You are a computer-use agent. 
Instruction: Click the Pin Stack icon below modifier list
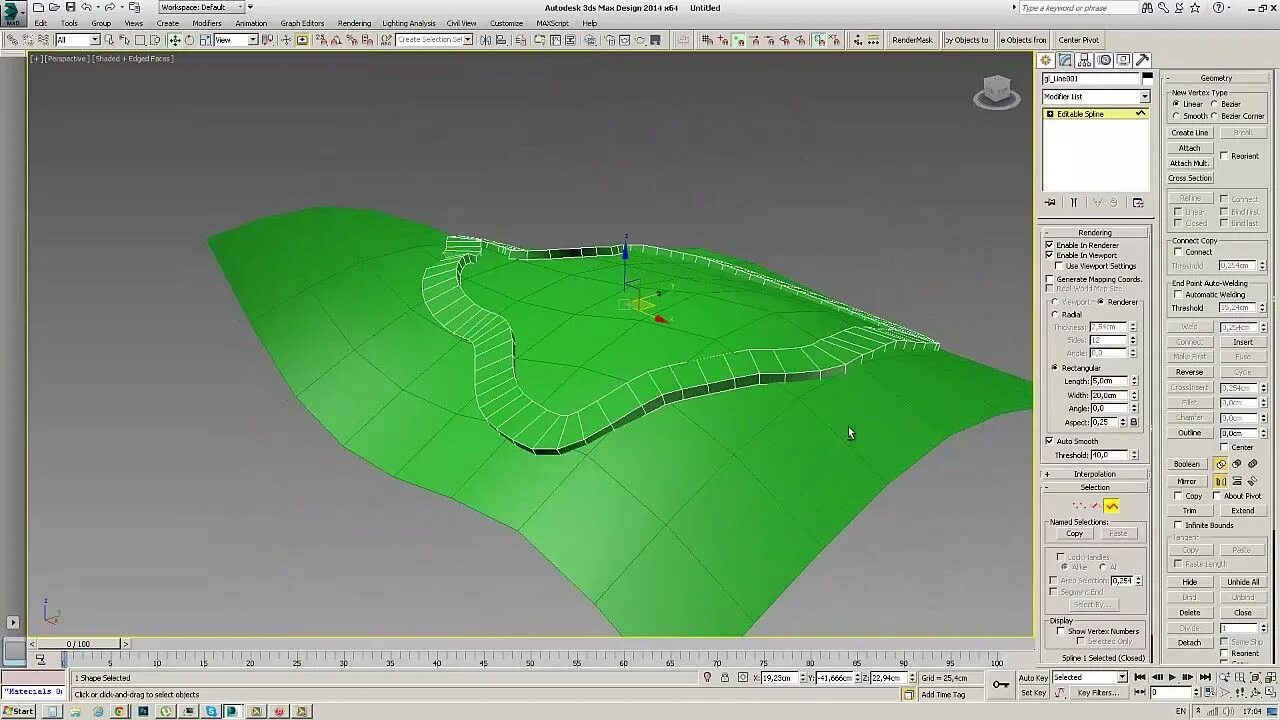pyautogui.click(x=1051, y=202)
